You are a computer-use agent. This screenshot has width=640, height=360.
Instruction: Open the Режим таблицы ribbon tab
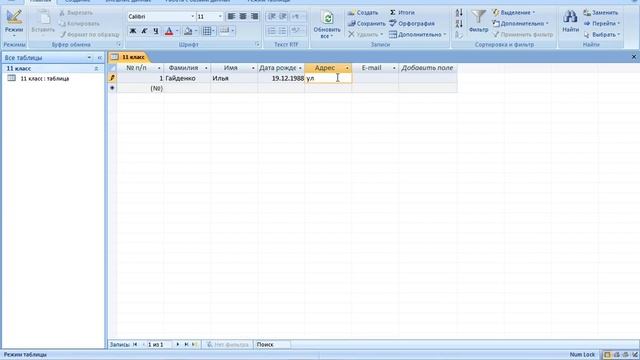[269, 1]
